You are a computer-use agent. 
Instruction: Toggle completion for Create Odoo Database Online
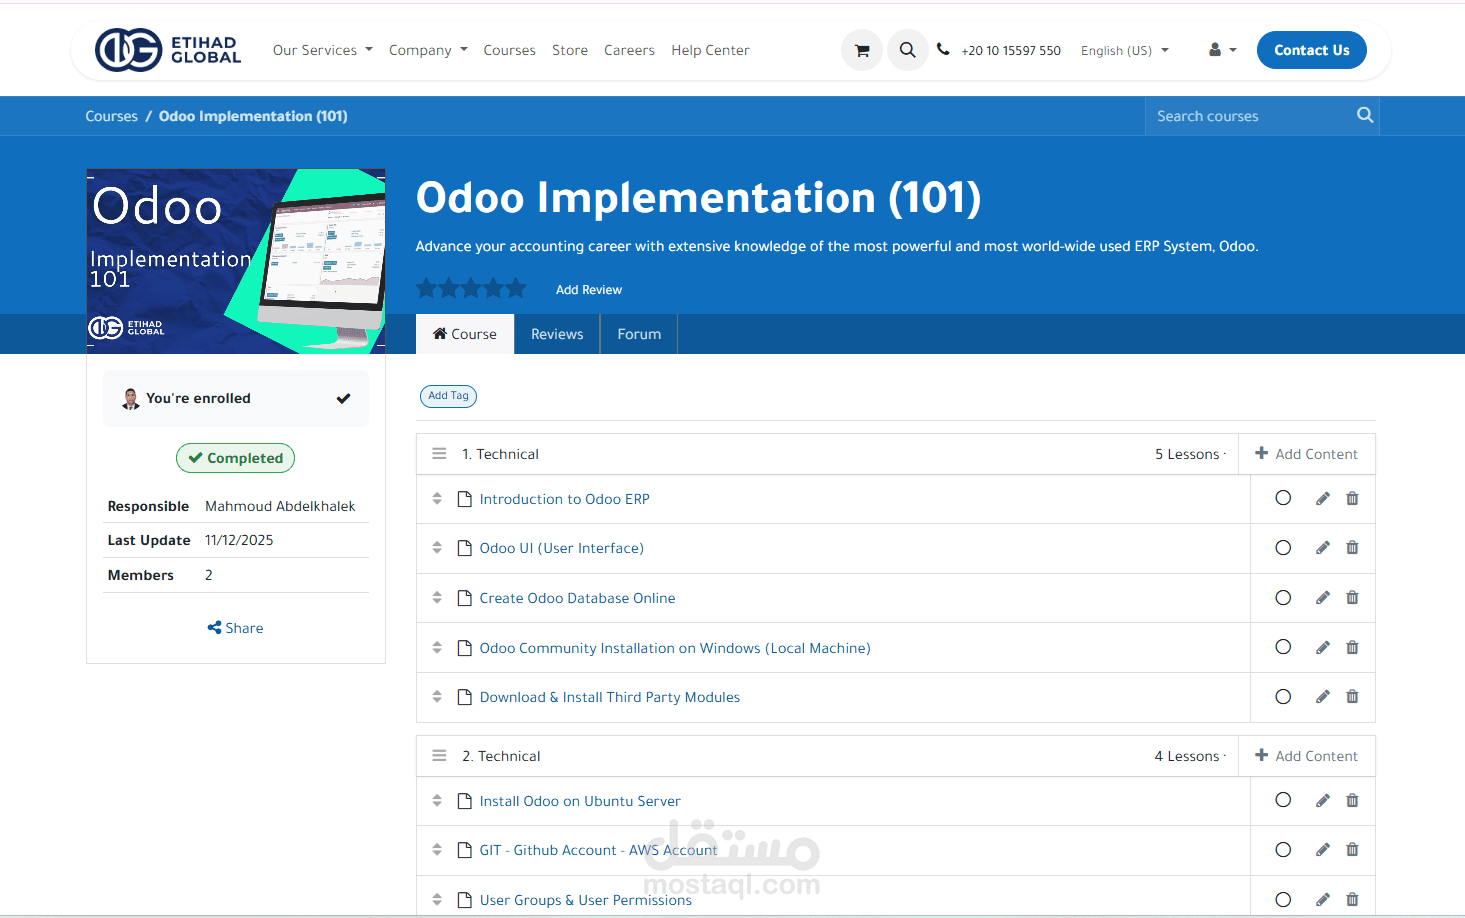pyautogui.click(x=1283, y=598)
